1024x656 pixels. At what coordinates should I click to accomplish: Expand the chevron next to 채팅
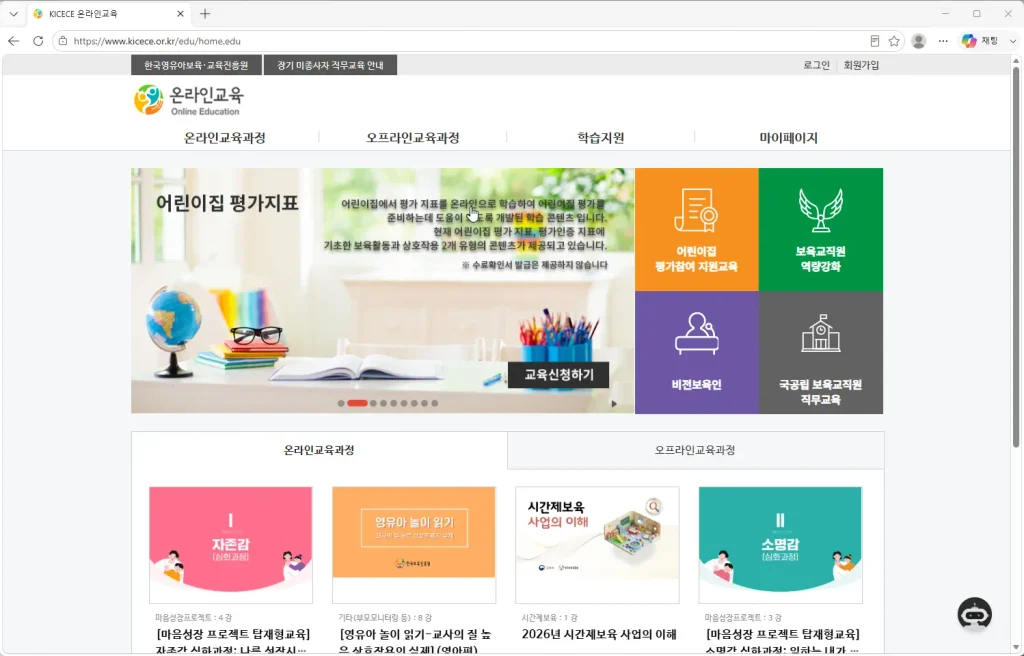1013,41
